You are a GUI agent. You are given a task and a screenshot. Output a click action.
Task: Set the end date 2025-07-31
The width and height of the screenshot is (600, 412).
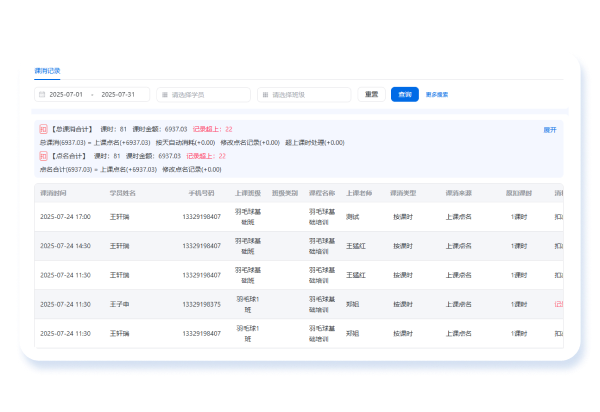[x=118, y=94]
